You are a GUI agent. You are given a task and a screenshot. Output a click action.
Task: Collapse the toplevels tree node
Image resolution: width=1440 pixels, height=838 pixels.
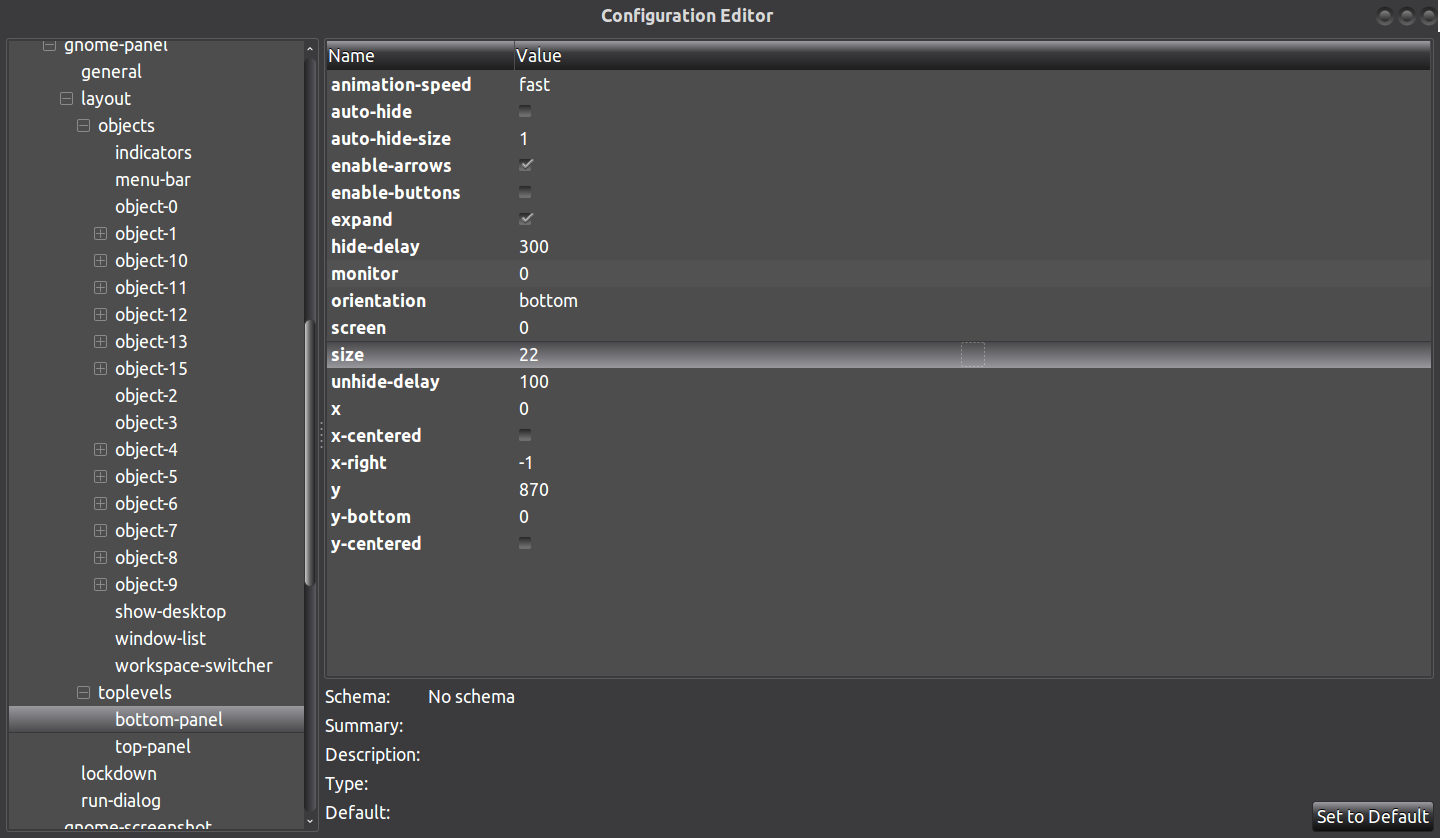(x=83, y=693)
